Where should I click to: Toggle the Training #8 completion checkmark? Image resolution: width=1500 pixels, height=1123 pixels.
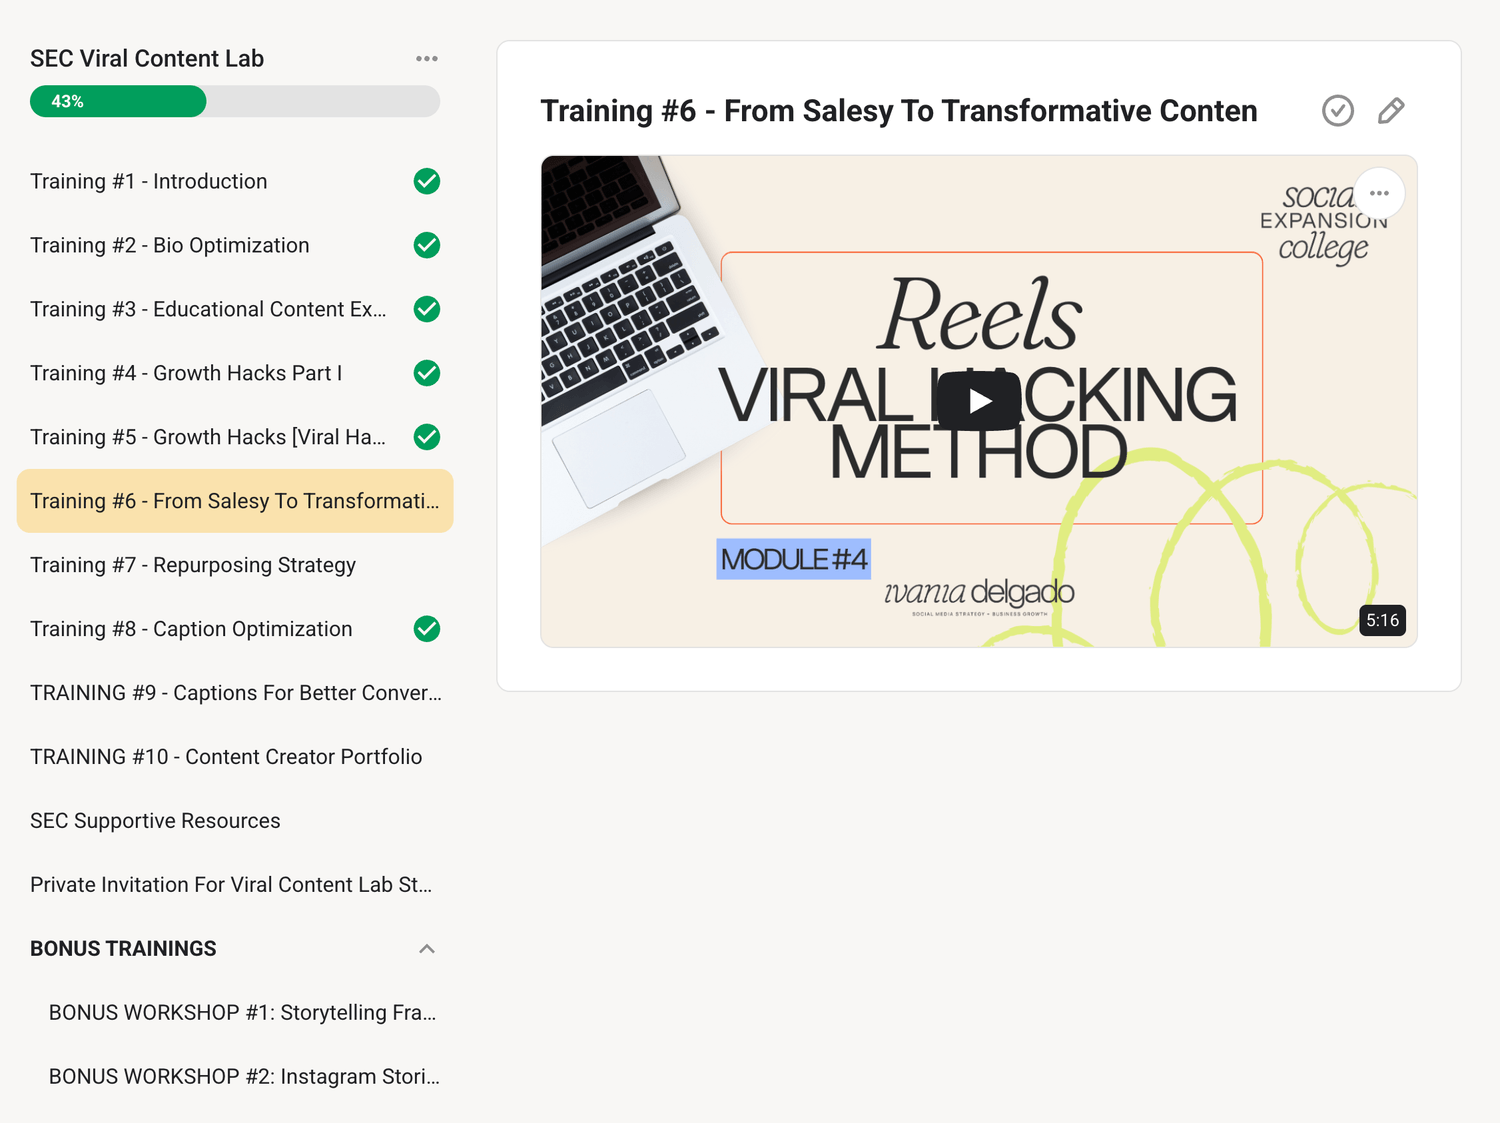pyautogui.click(x=427, y=629)
